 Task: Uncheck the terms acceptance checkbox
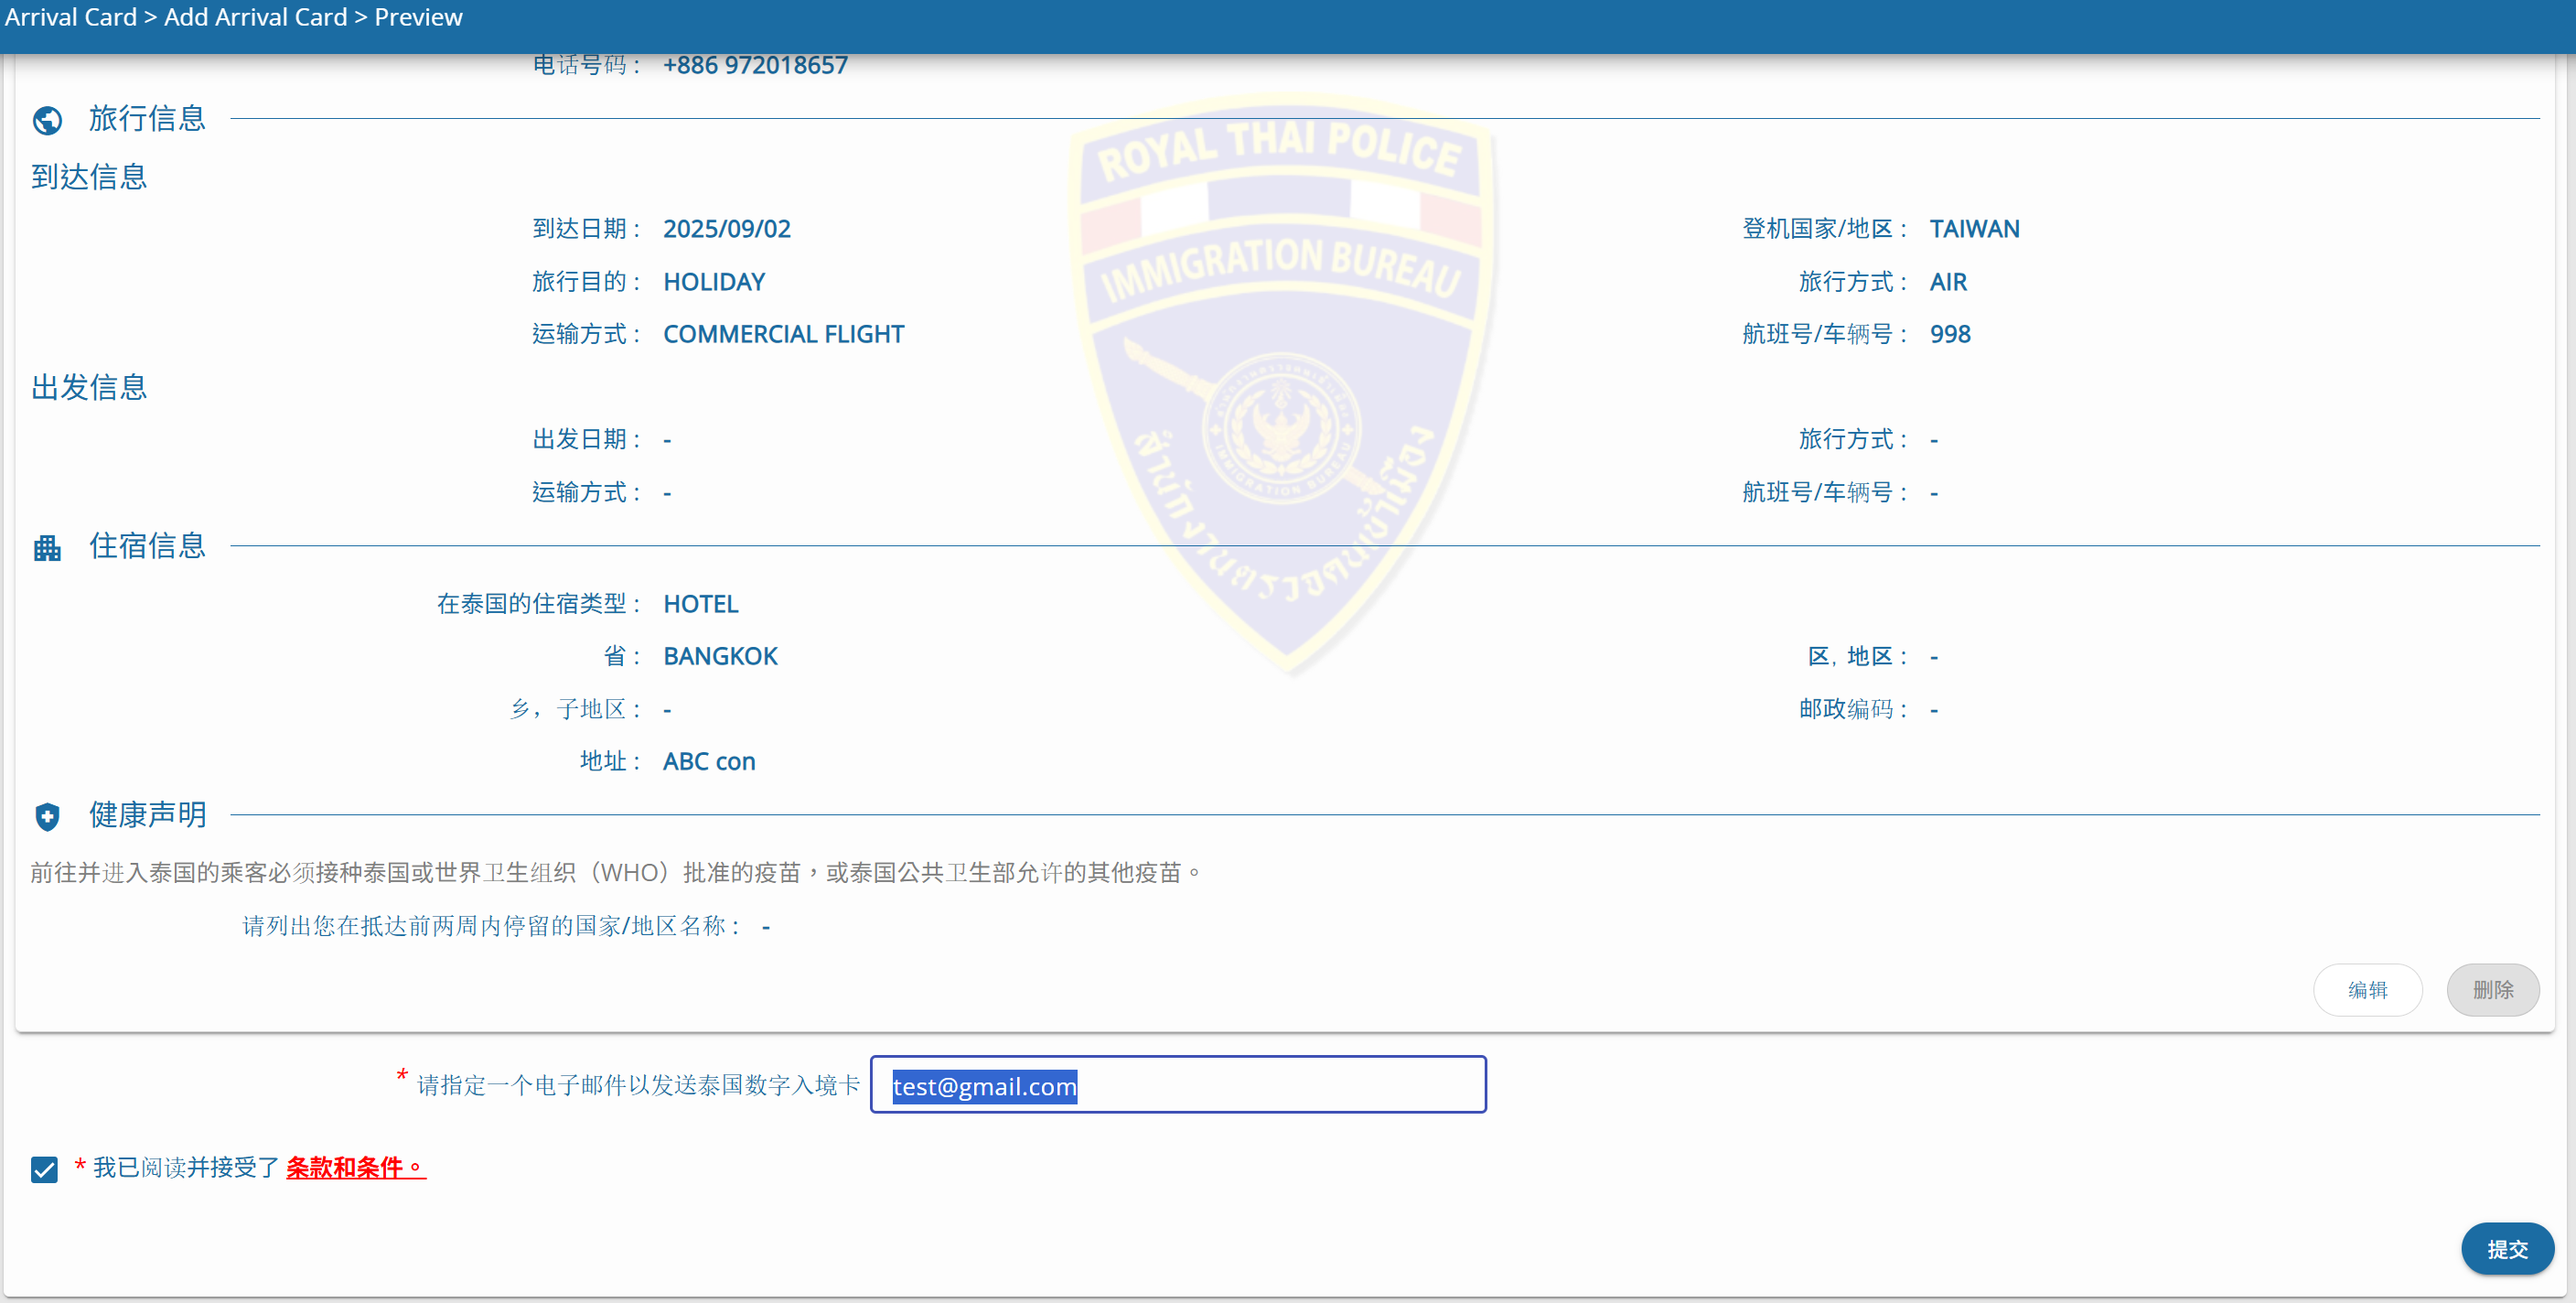coord(44,1169)
